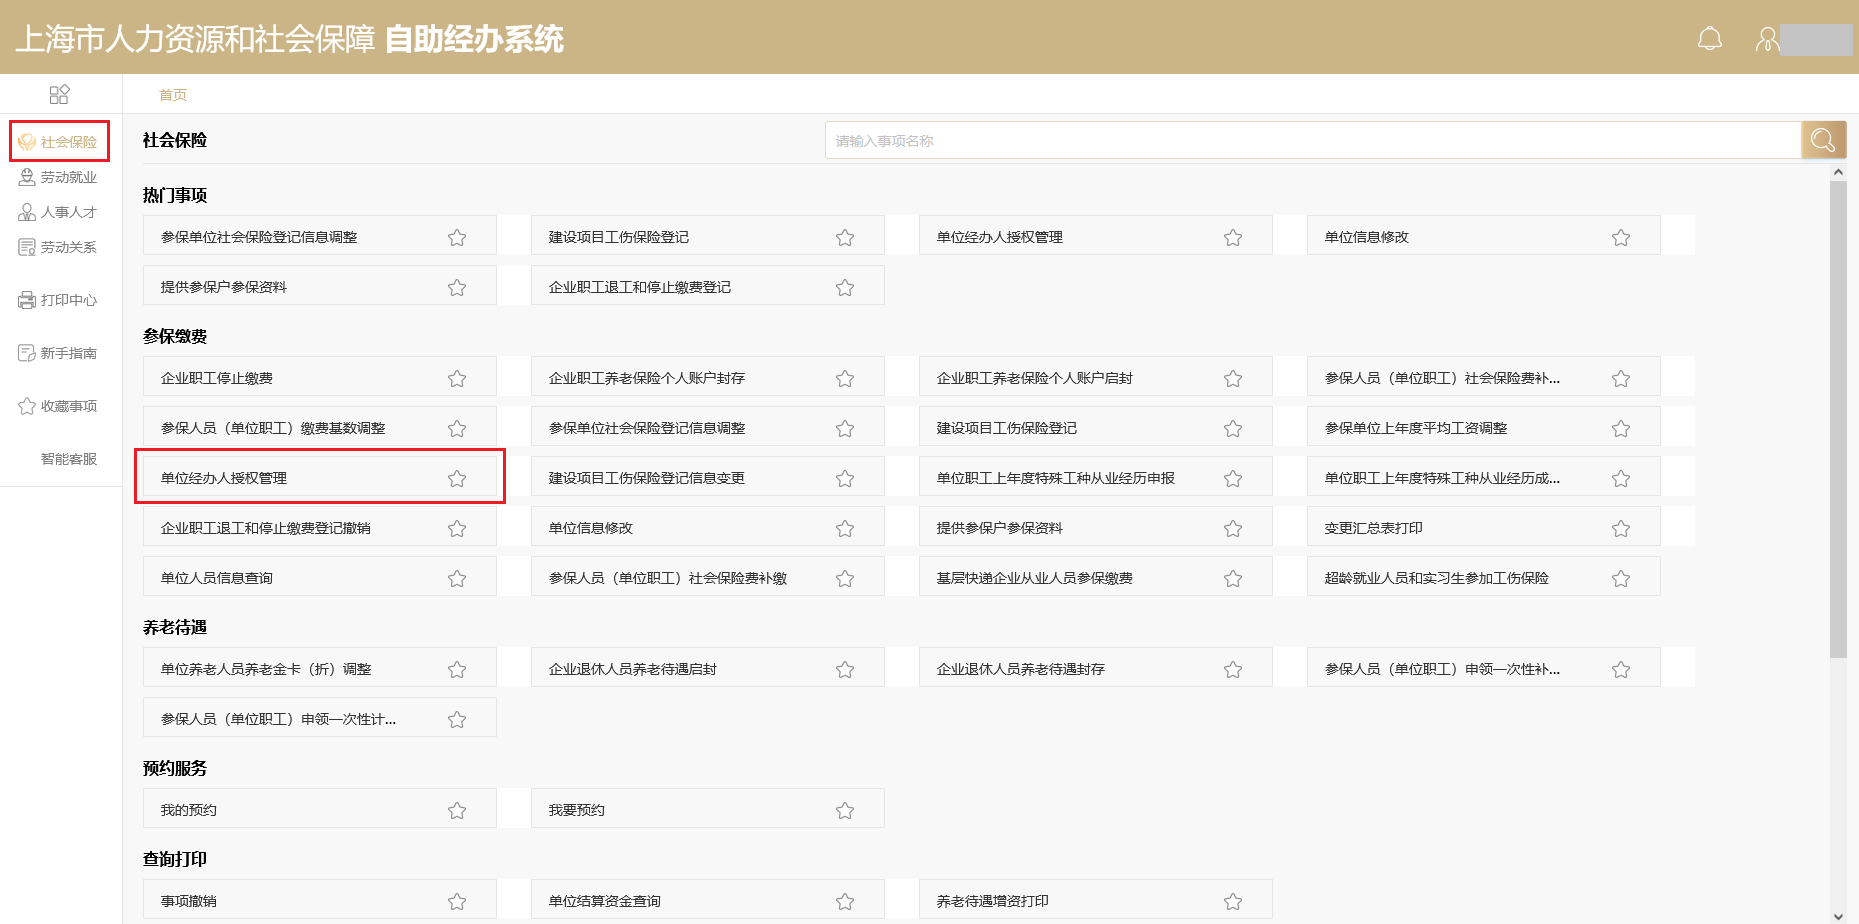1859x924 pixels.
Task: Star 提供参保户参保资料 in 热门事项
Action: click(457, 287)
